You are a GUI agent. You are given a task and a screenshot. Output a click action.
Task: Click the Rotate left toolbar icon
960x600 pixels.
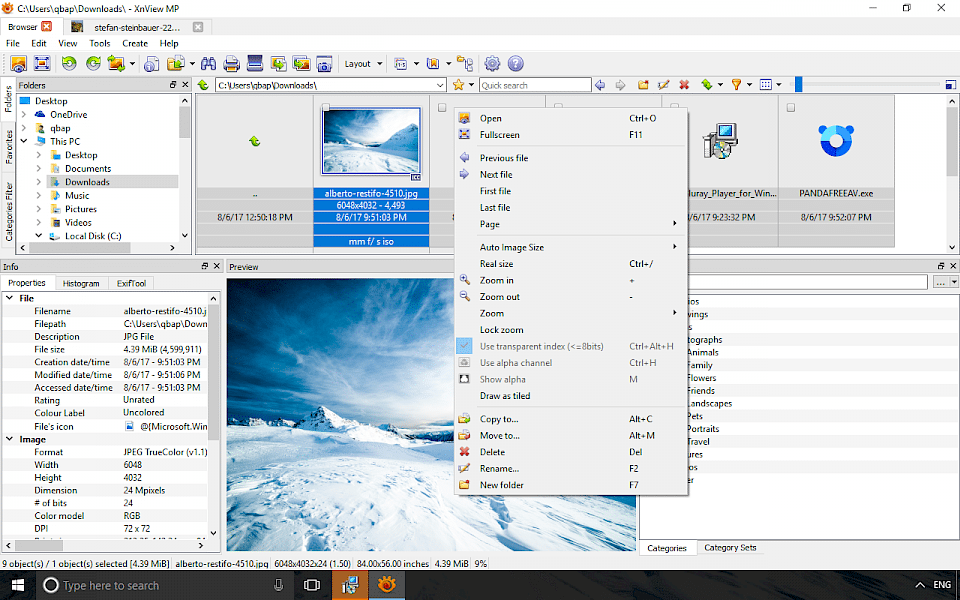[x=69, y=63]
